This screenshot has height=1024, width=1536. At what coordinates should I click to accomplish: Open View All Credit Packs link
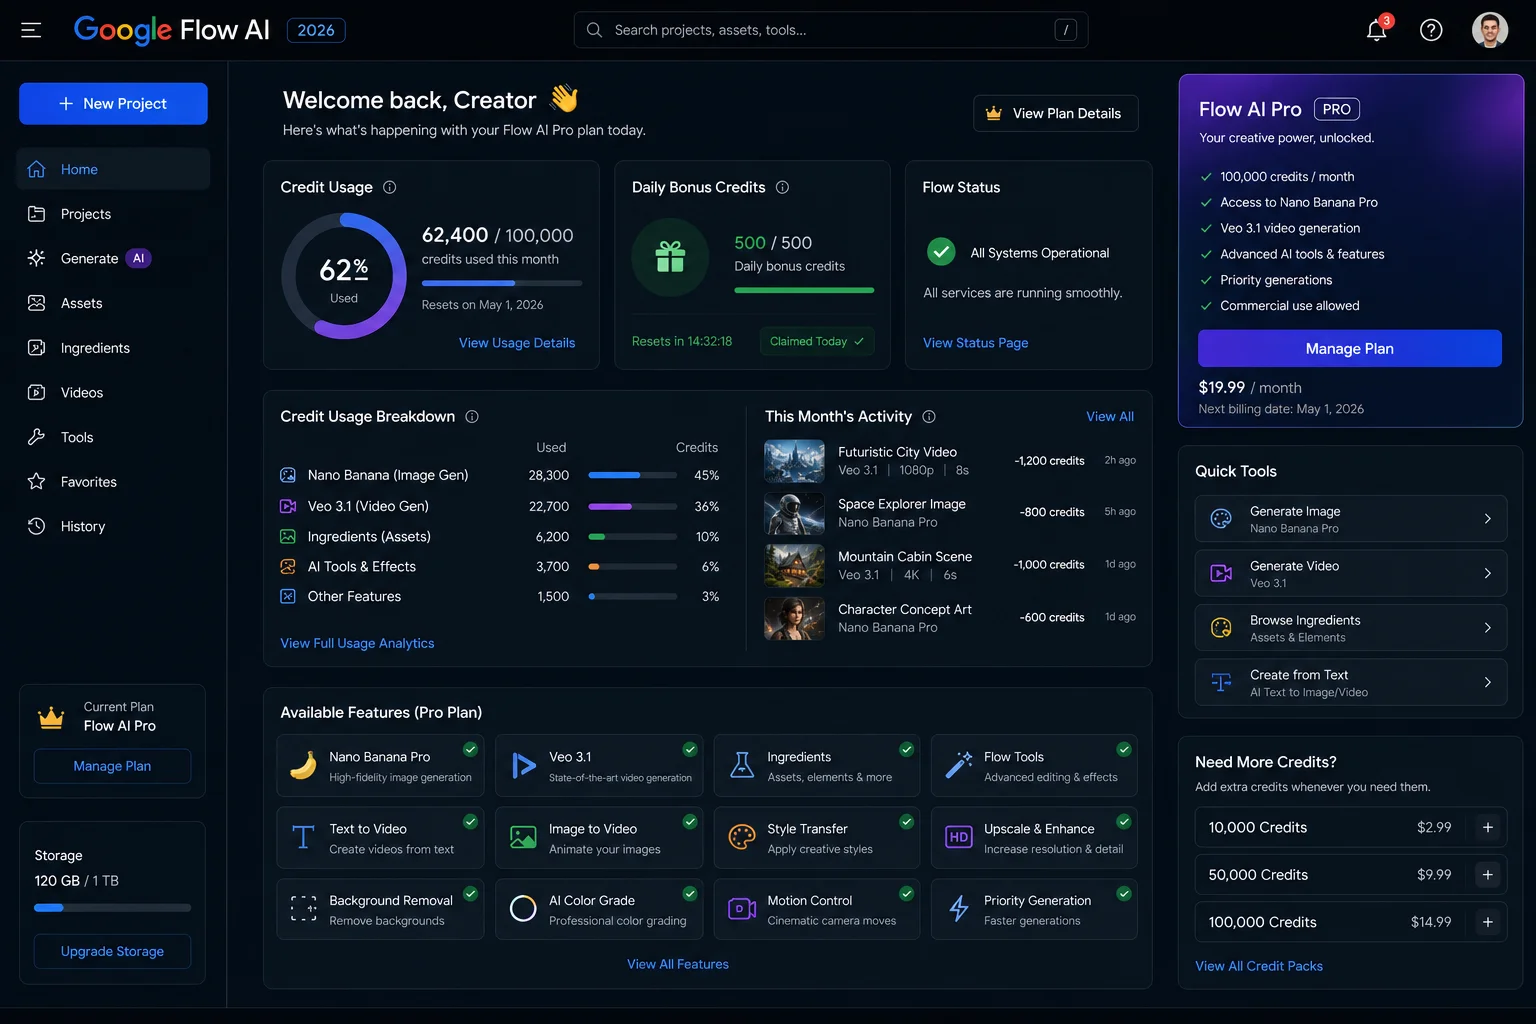tap(1258, 966)
